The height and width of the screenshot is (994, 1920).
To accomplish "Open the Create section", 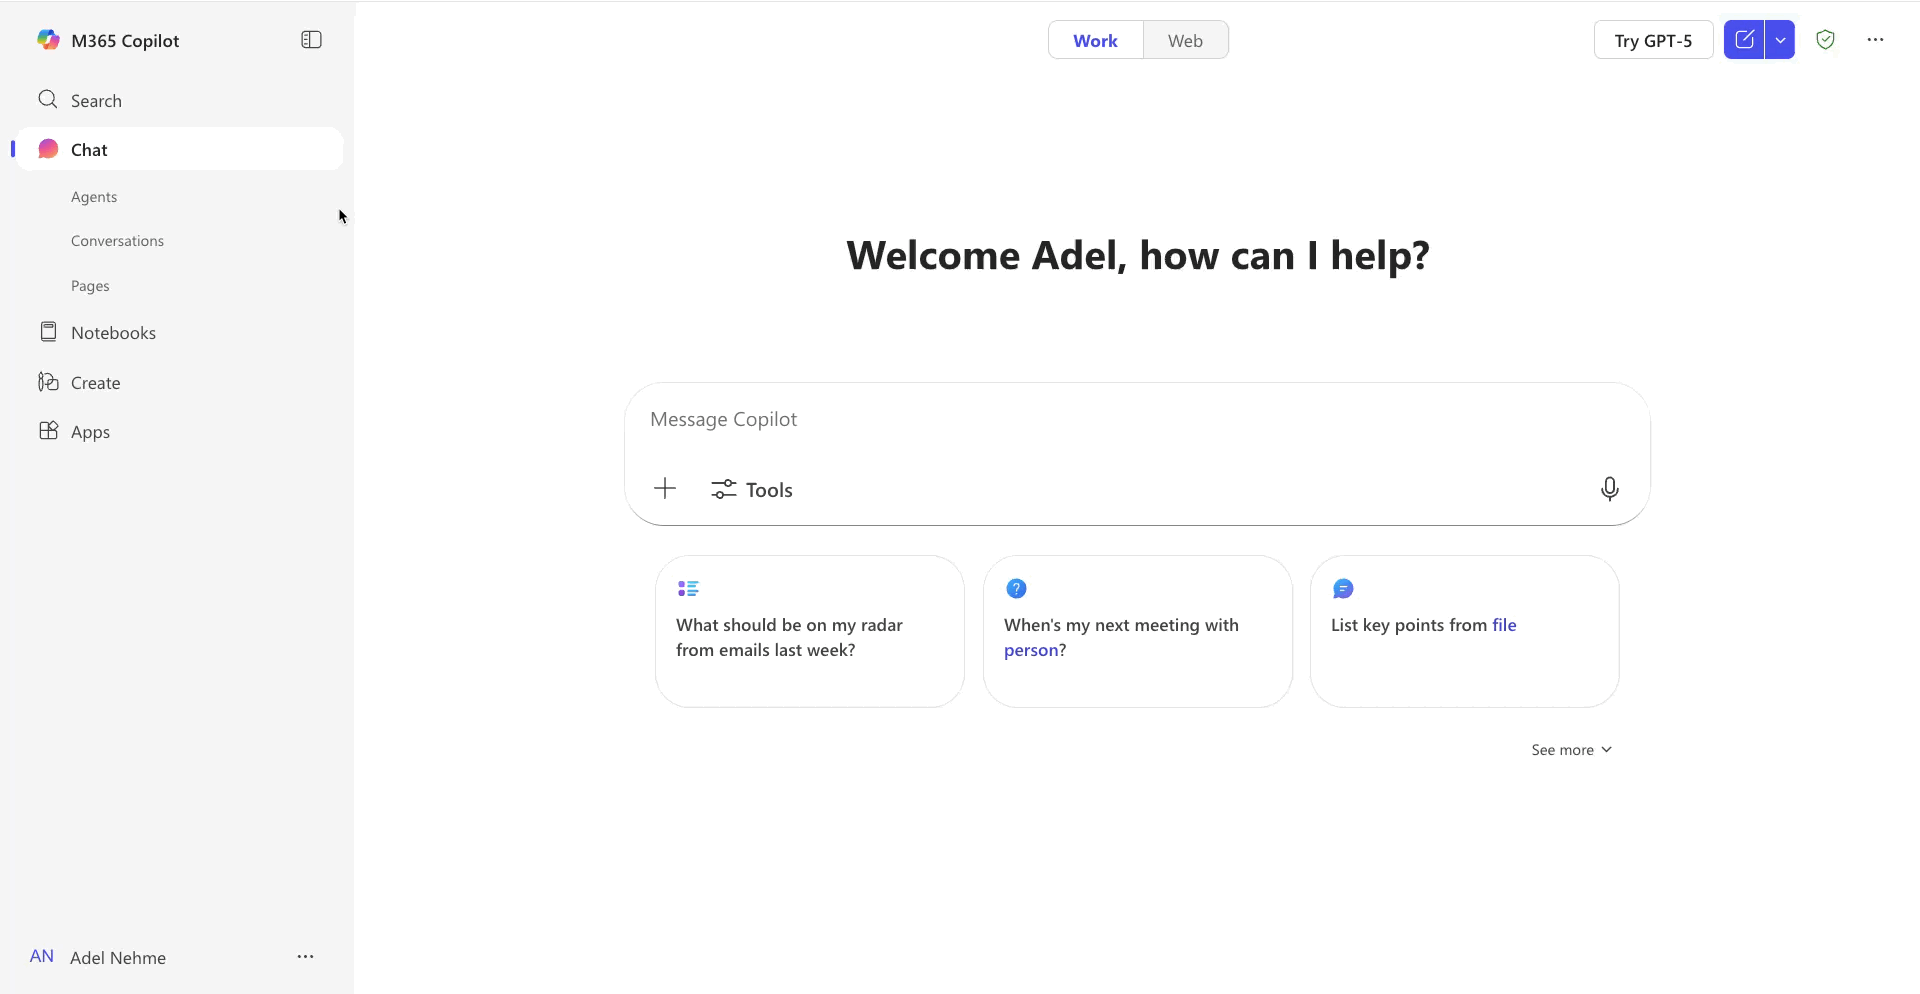I will 95,383.
